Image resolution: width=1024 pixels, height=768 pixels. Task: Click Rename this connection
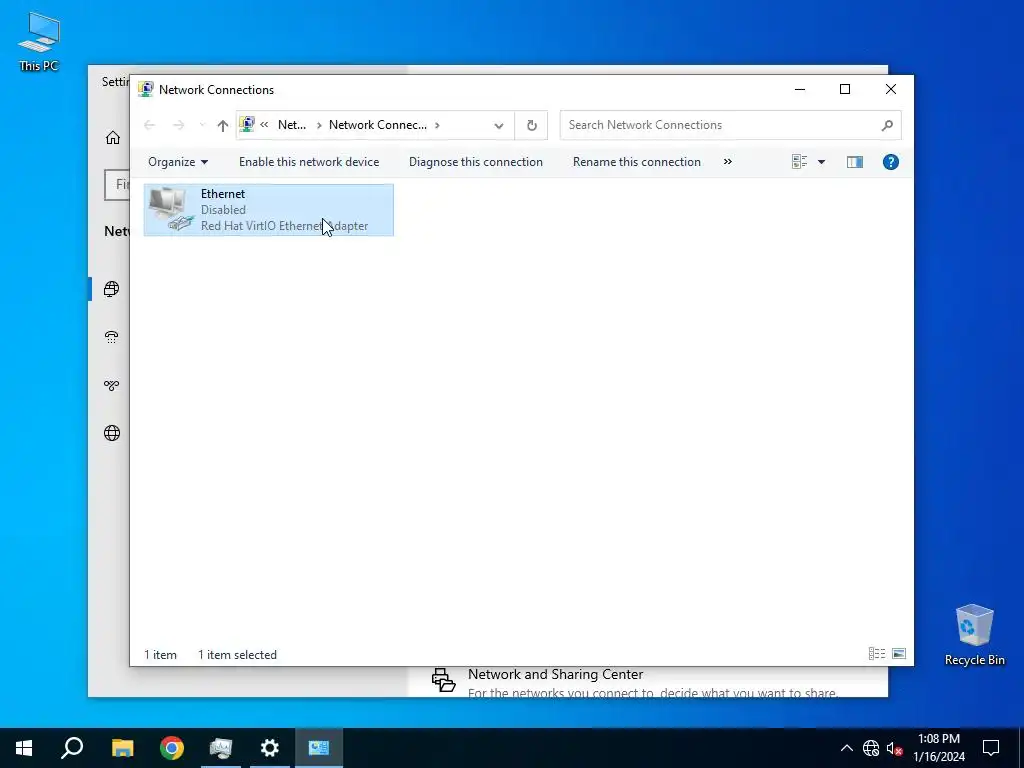tap(637, 162)
